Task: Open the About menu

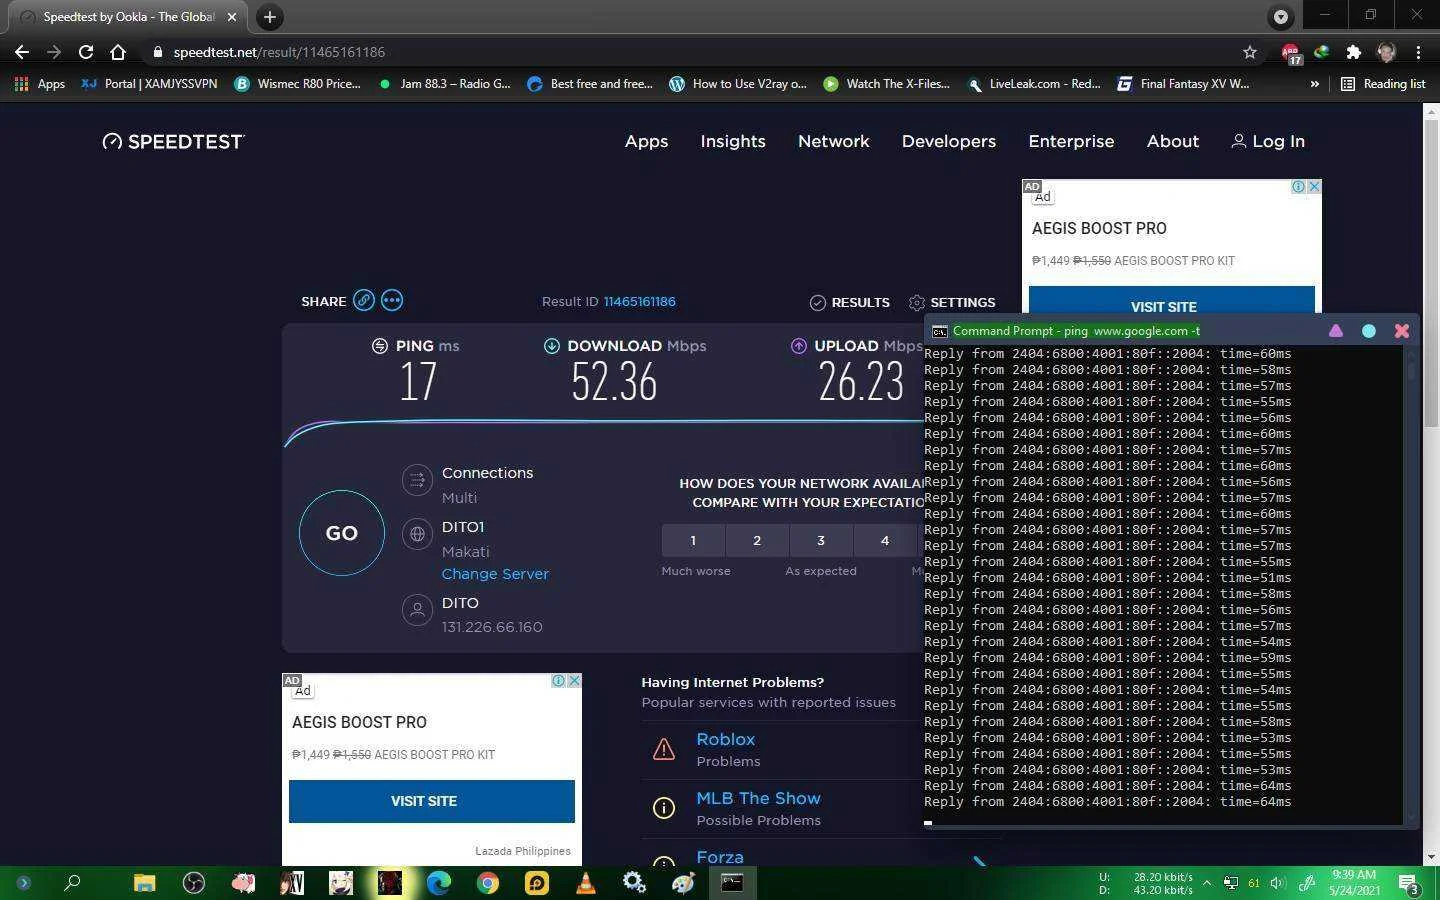Action: point(1173,141)
